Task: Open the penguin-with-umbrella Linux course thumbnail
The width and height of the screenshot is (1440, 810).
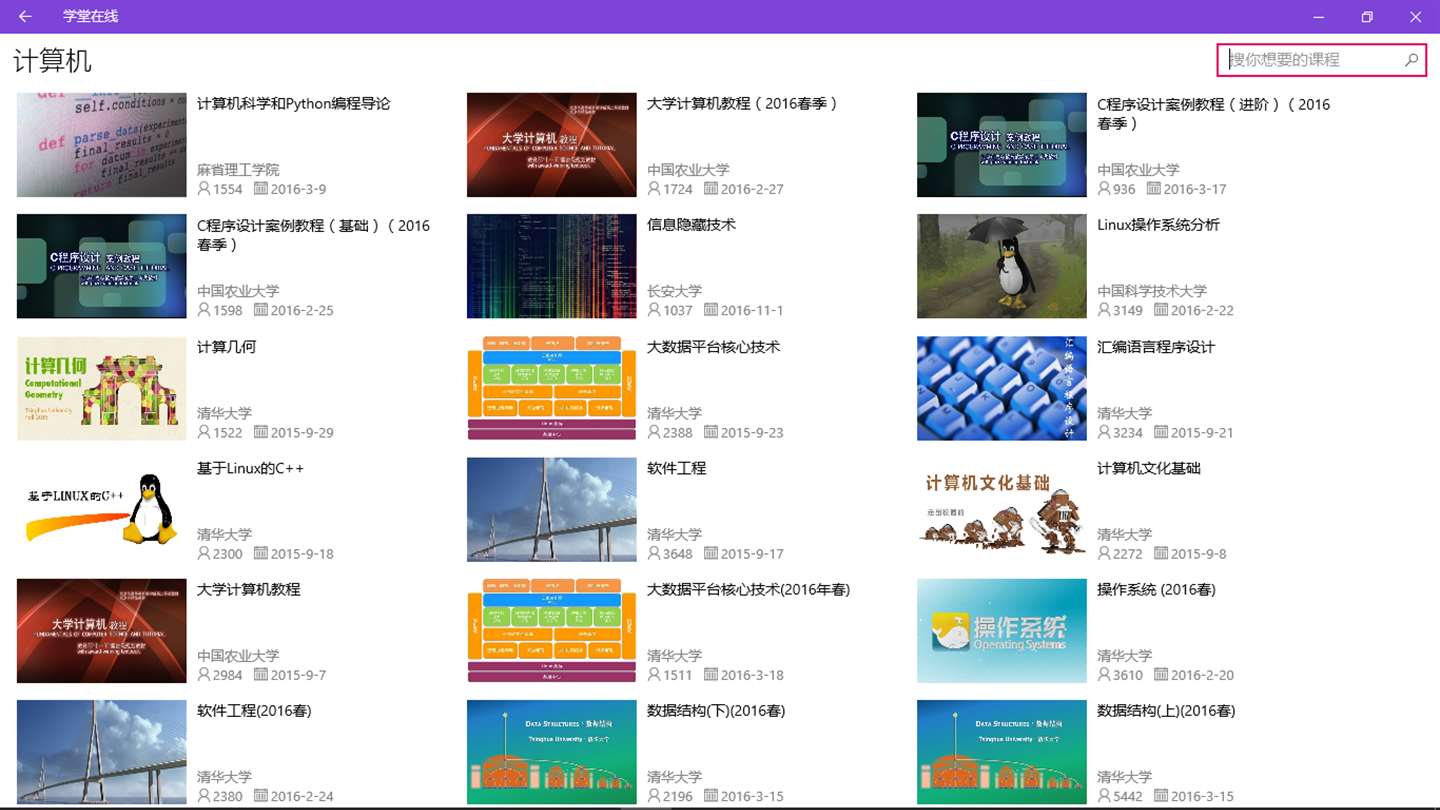Action: click(x=1002, y=266)
